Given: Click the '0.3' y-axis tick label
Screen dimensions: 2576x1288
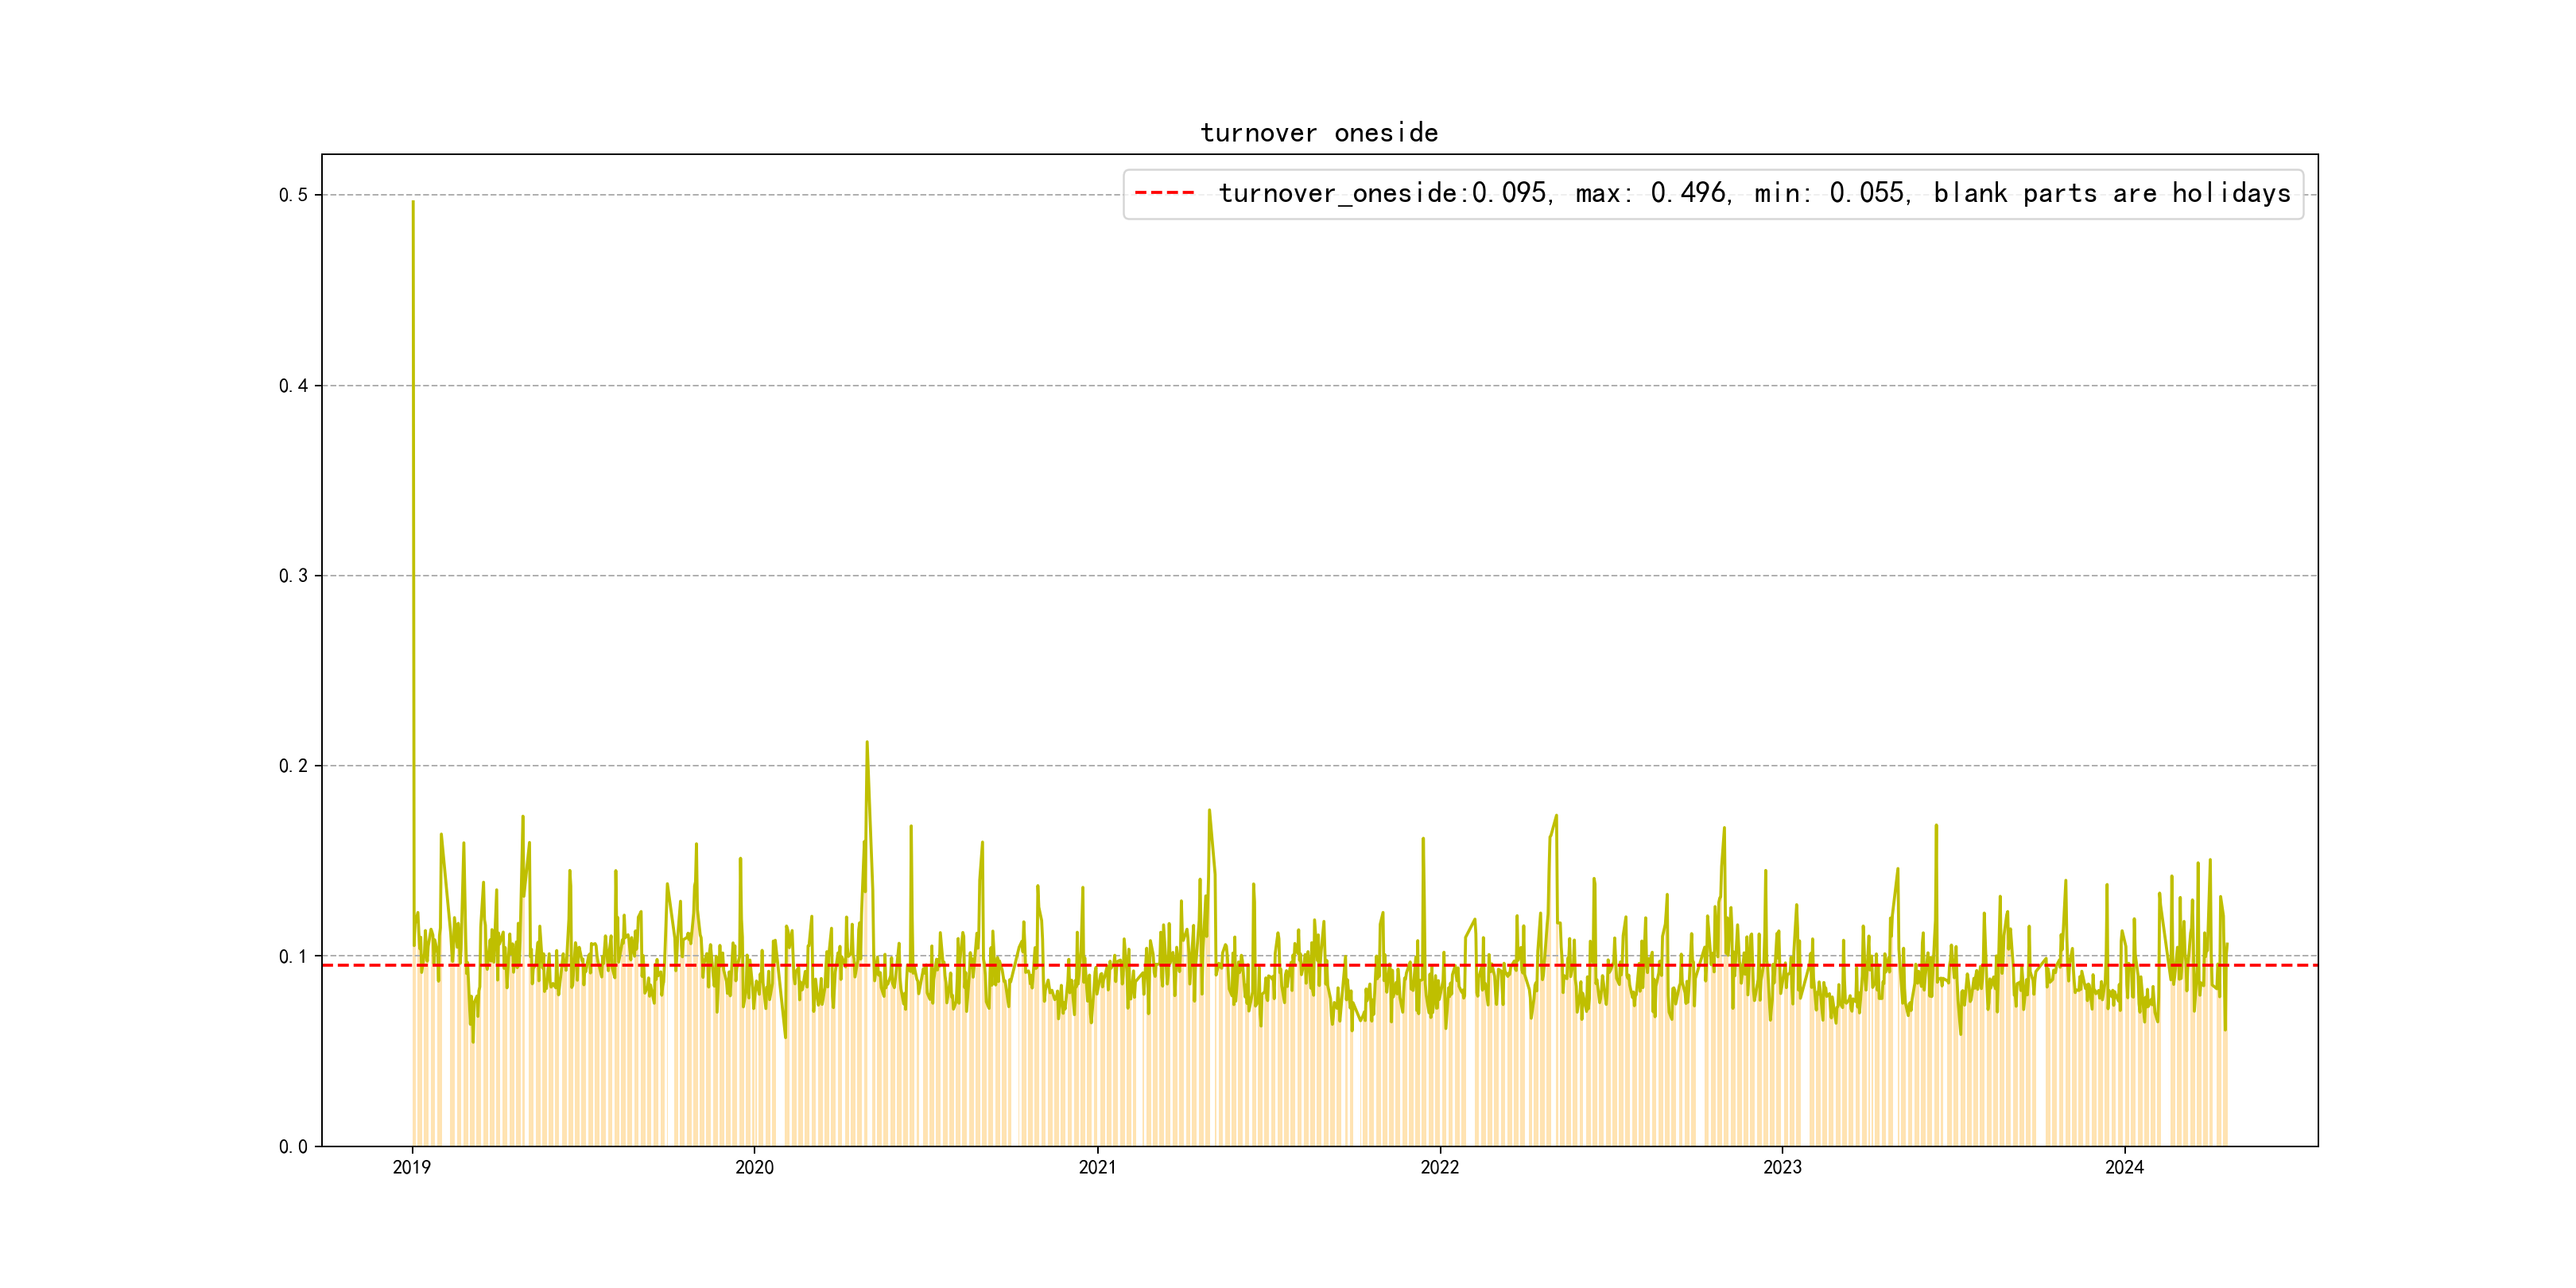Looking at the screenshot, I should 293,576.
